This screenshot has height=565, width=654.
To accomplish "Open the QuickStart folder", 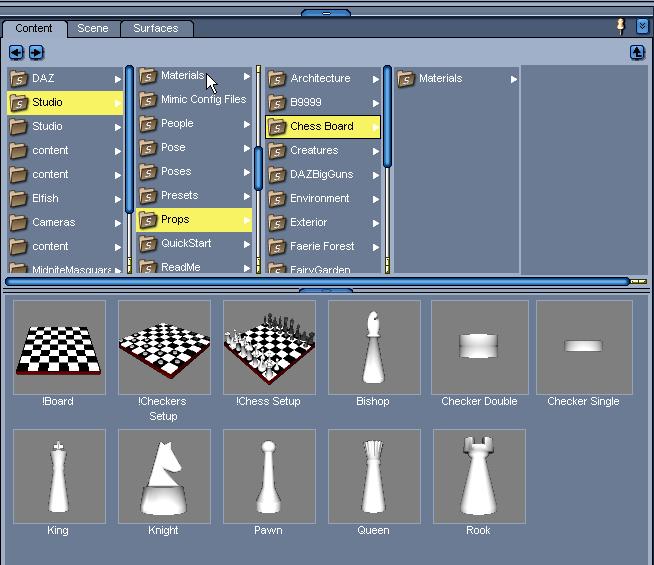I will pos(194,244).
